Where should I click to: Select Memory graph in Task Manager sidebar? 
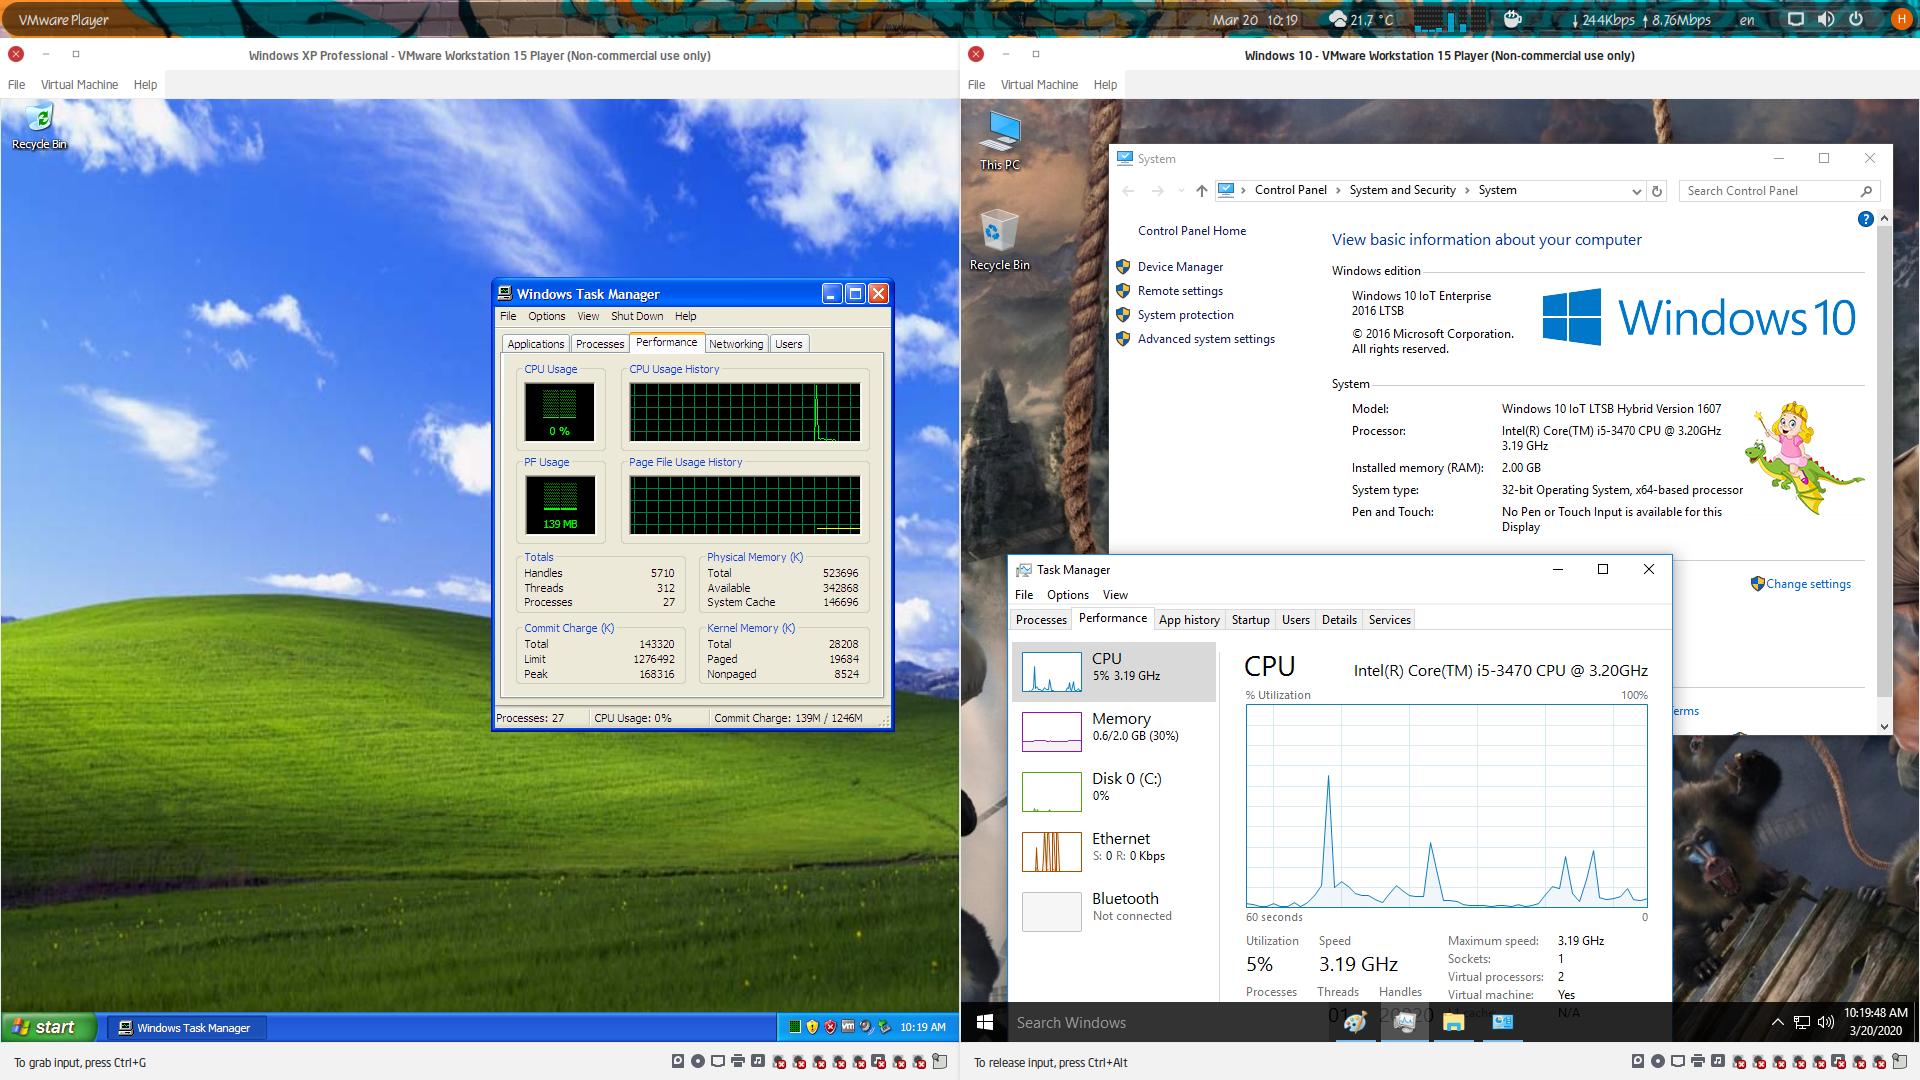[x=1114, y=730]
